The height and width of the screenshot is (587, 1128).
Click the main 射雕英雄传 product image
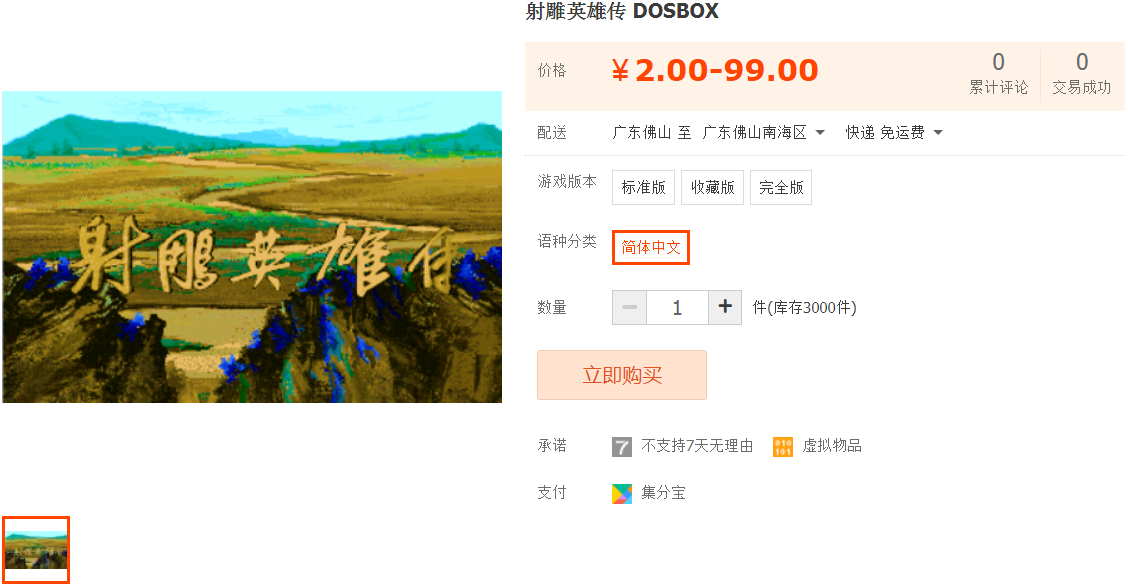(252, 247)
